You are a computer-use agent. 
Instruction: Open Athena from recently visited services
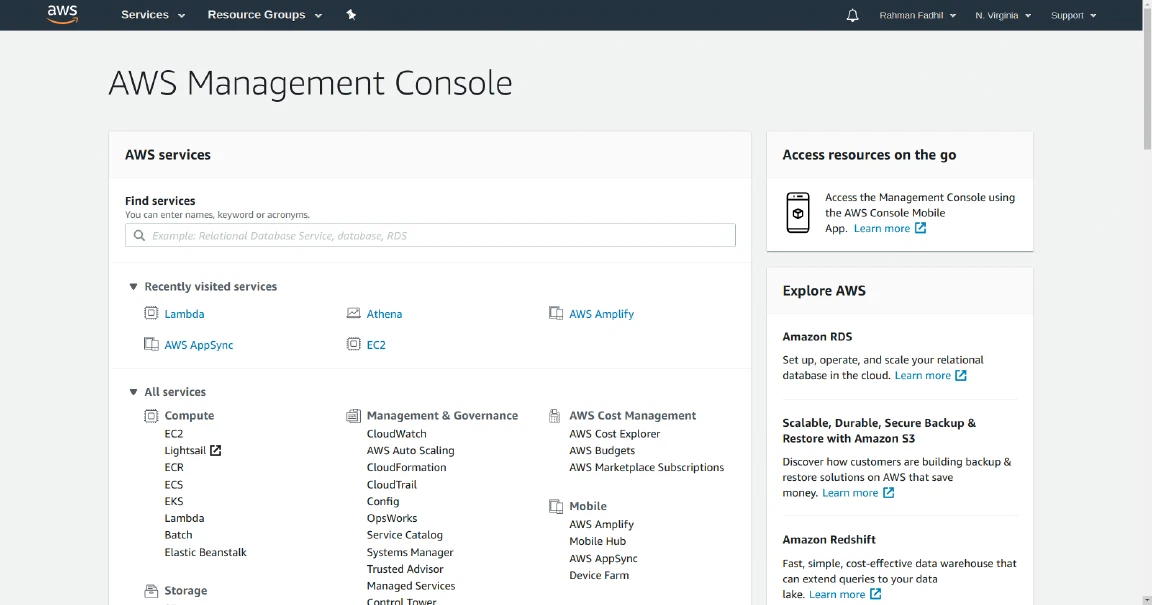click(x=384, y=314)
